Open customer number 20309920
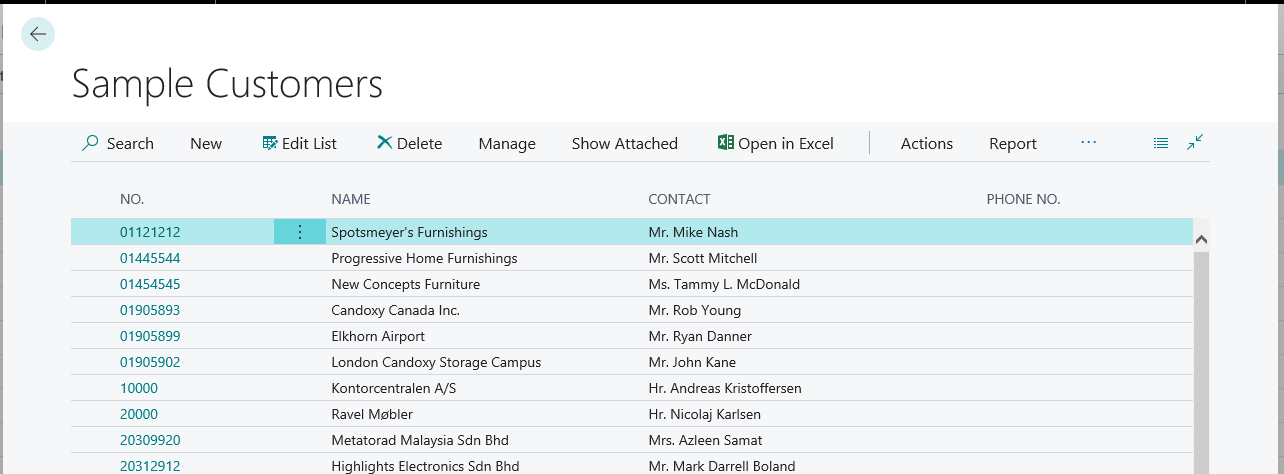 pyautogui.click(x=150, y=440)
